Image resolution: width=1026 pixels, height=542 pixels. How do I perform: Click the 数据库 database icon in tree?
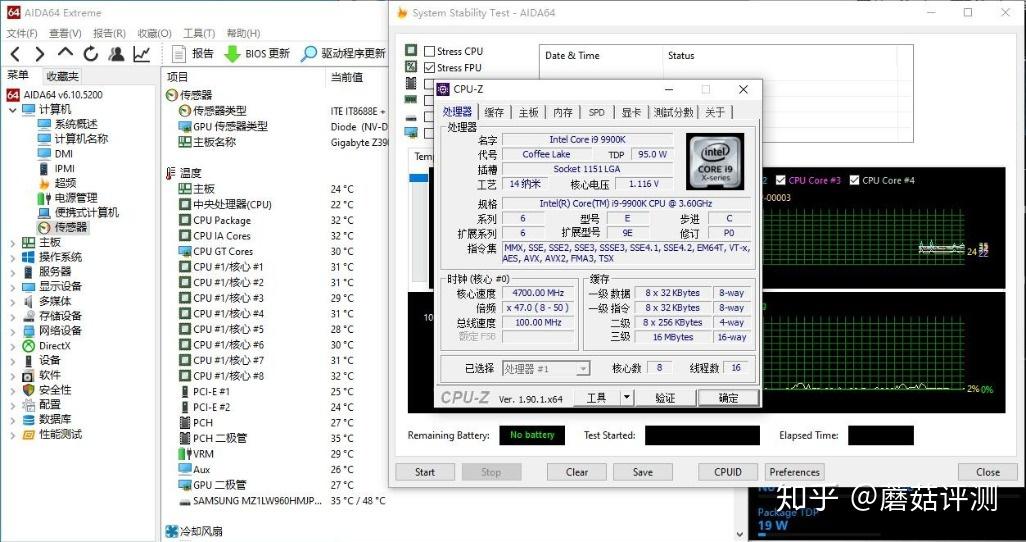28,419
